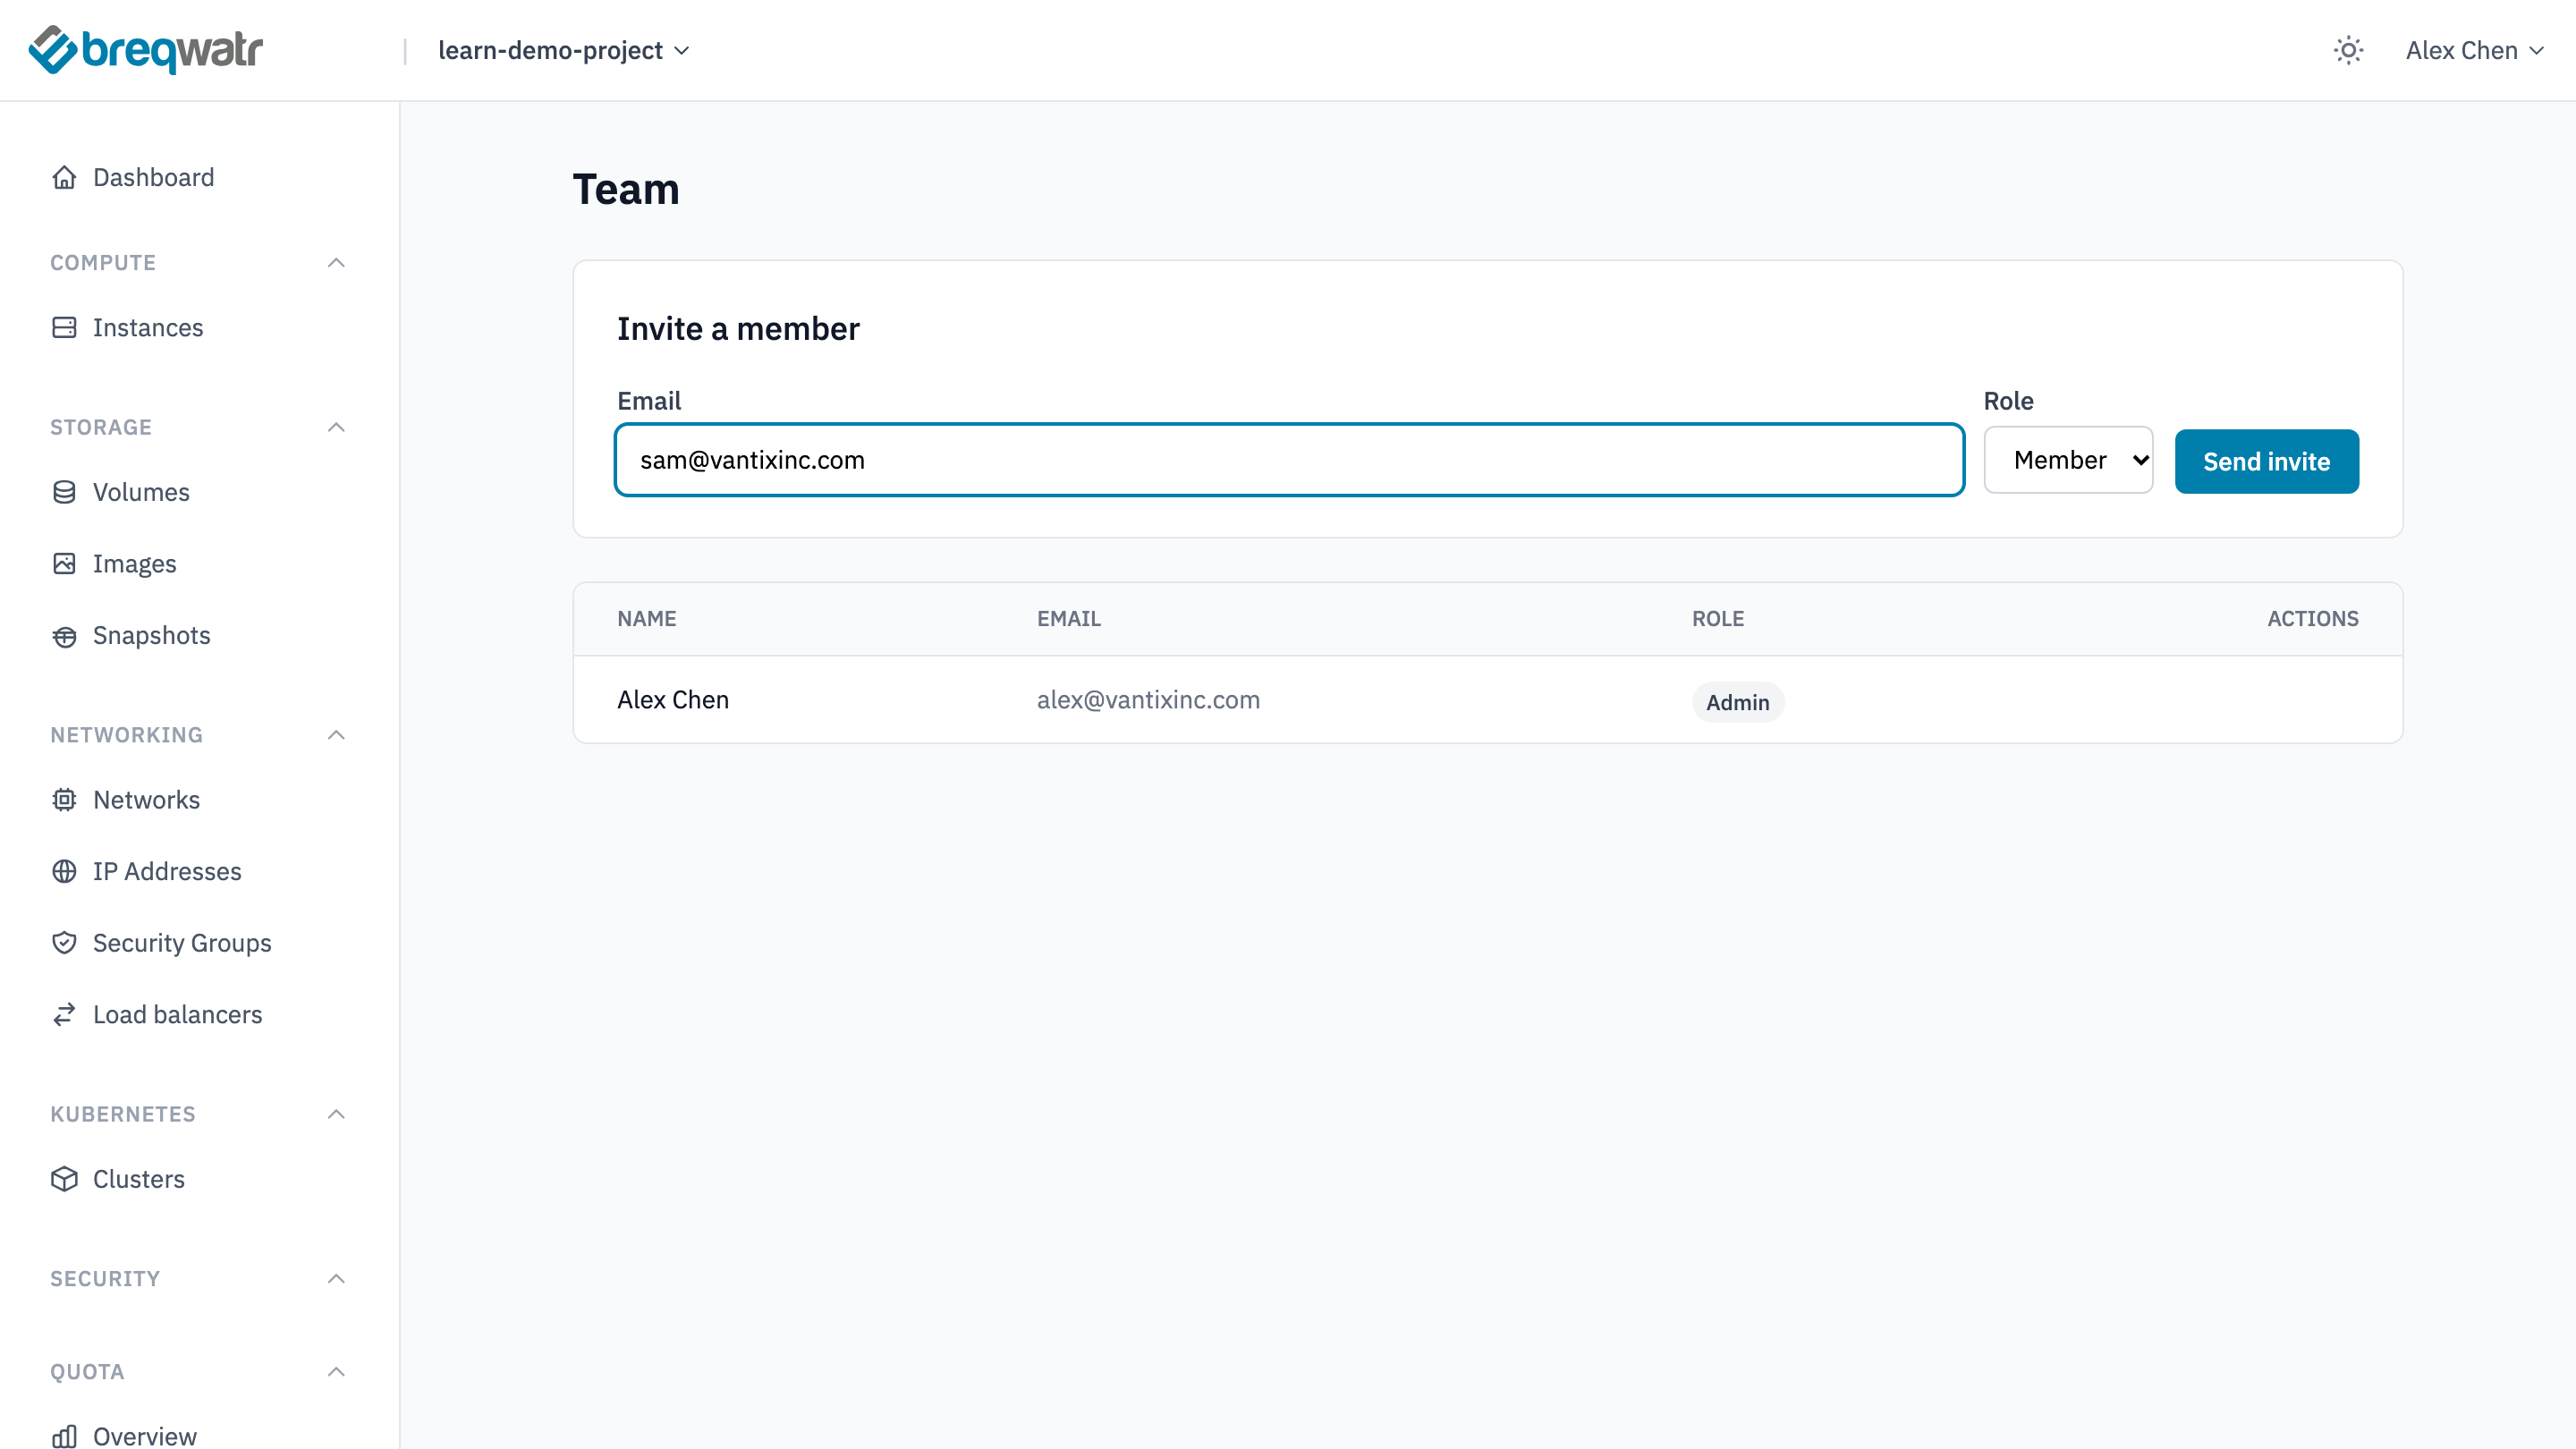Open the Images section
The image size is (2576, 1449).
point(134,564)
